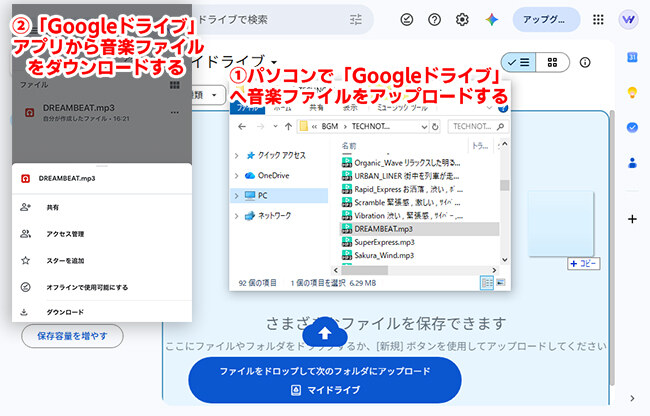Select クイック アクセス in navigation pane
This screenshot has height=416, width=650.
(x=276, y=156)
